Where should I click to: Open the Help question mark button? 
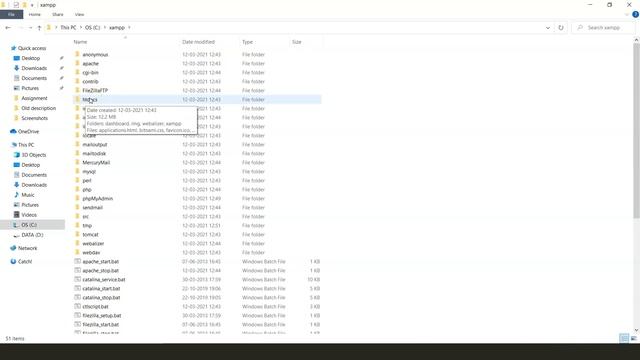pos(636,14)
